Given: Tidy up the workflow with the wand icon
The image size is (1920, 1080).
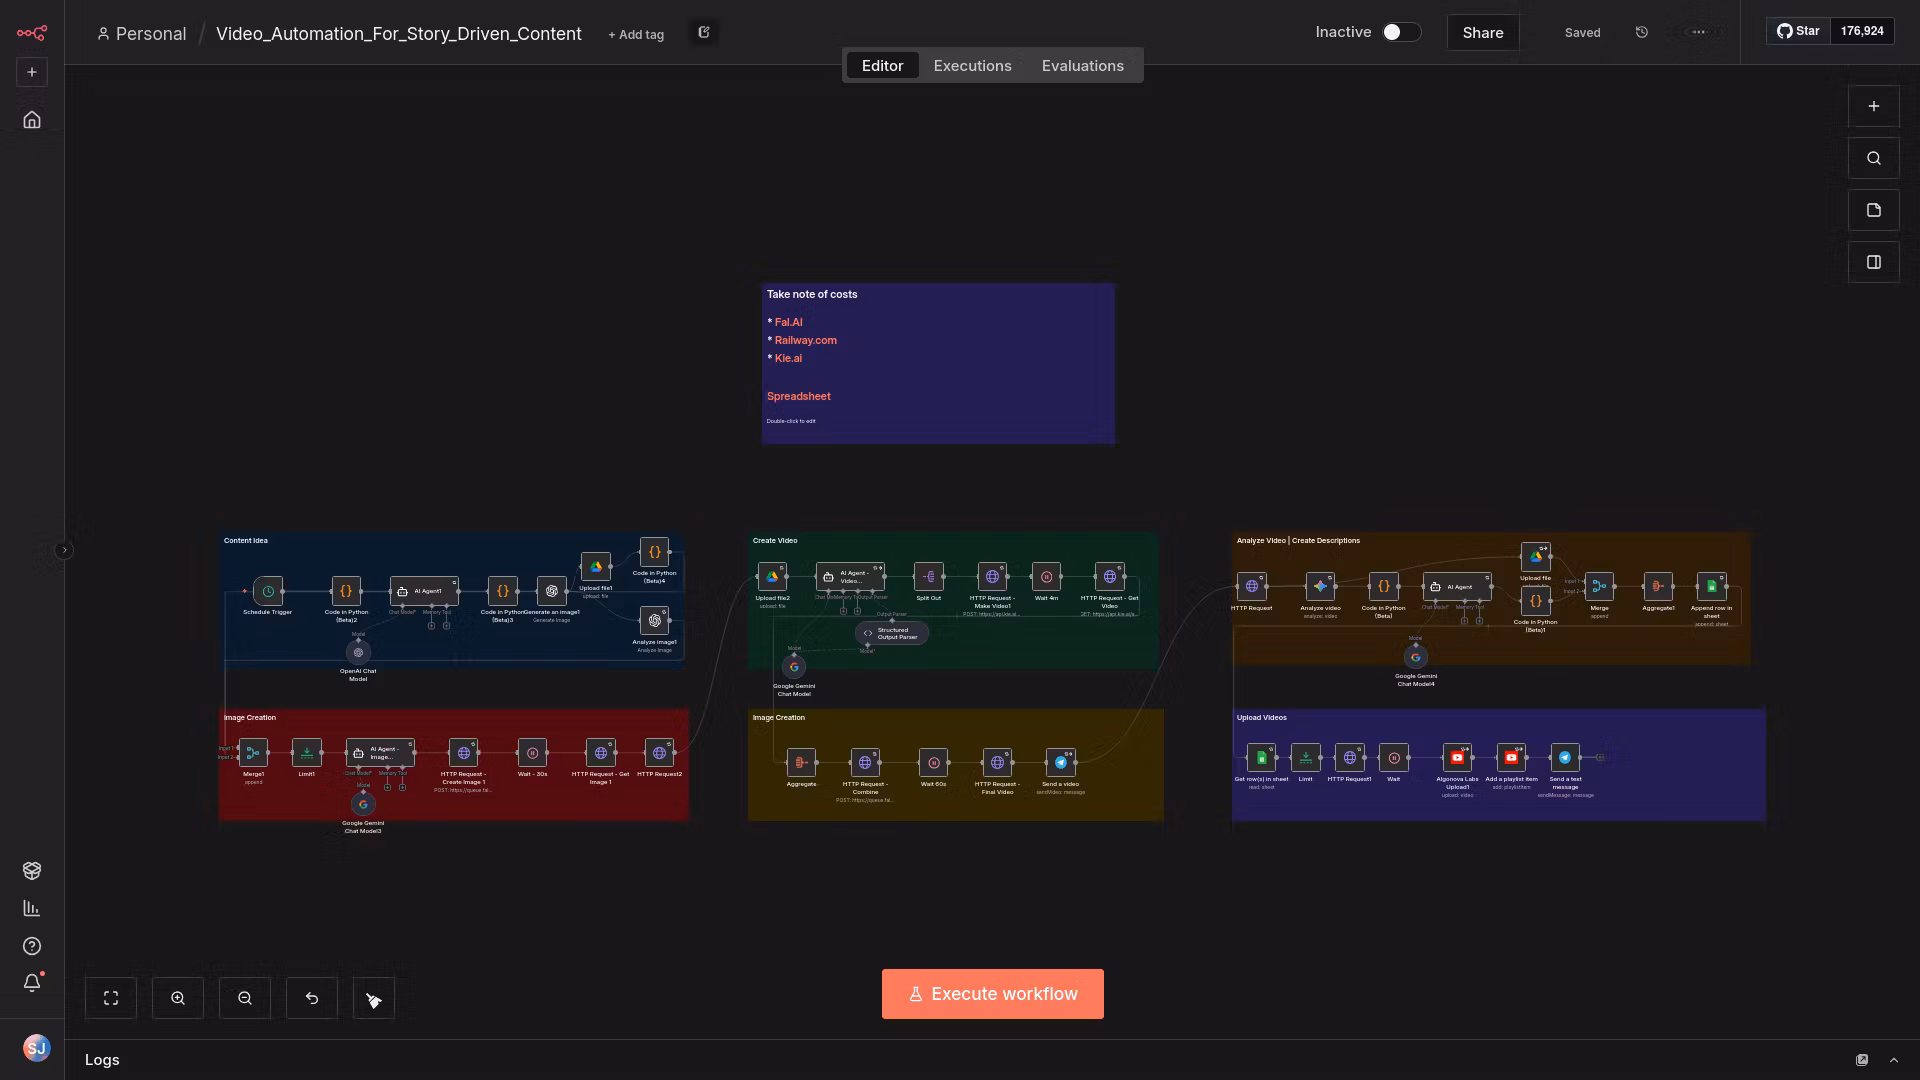Looking at the screenshot, I should pyautogui.click(x=373, y=997).
